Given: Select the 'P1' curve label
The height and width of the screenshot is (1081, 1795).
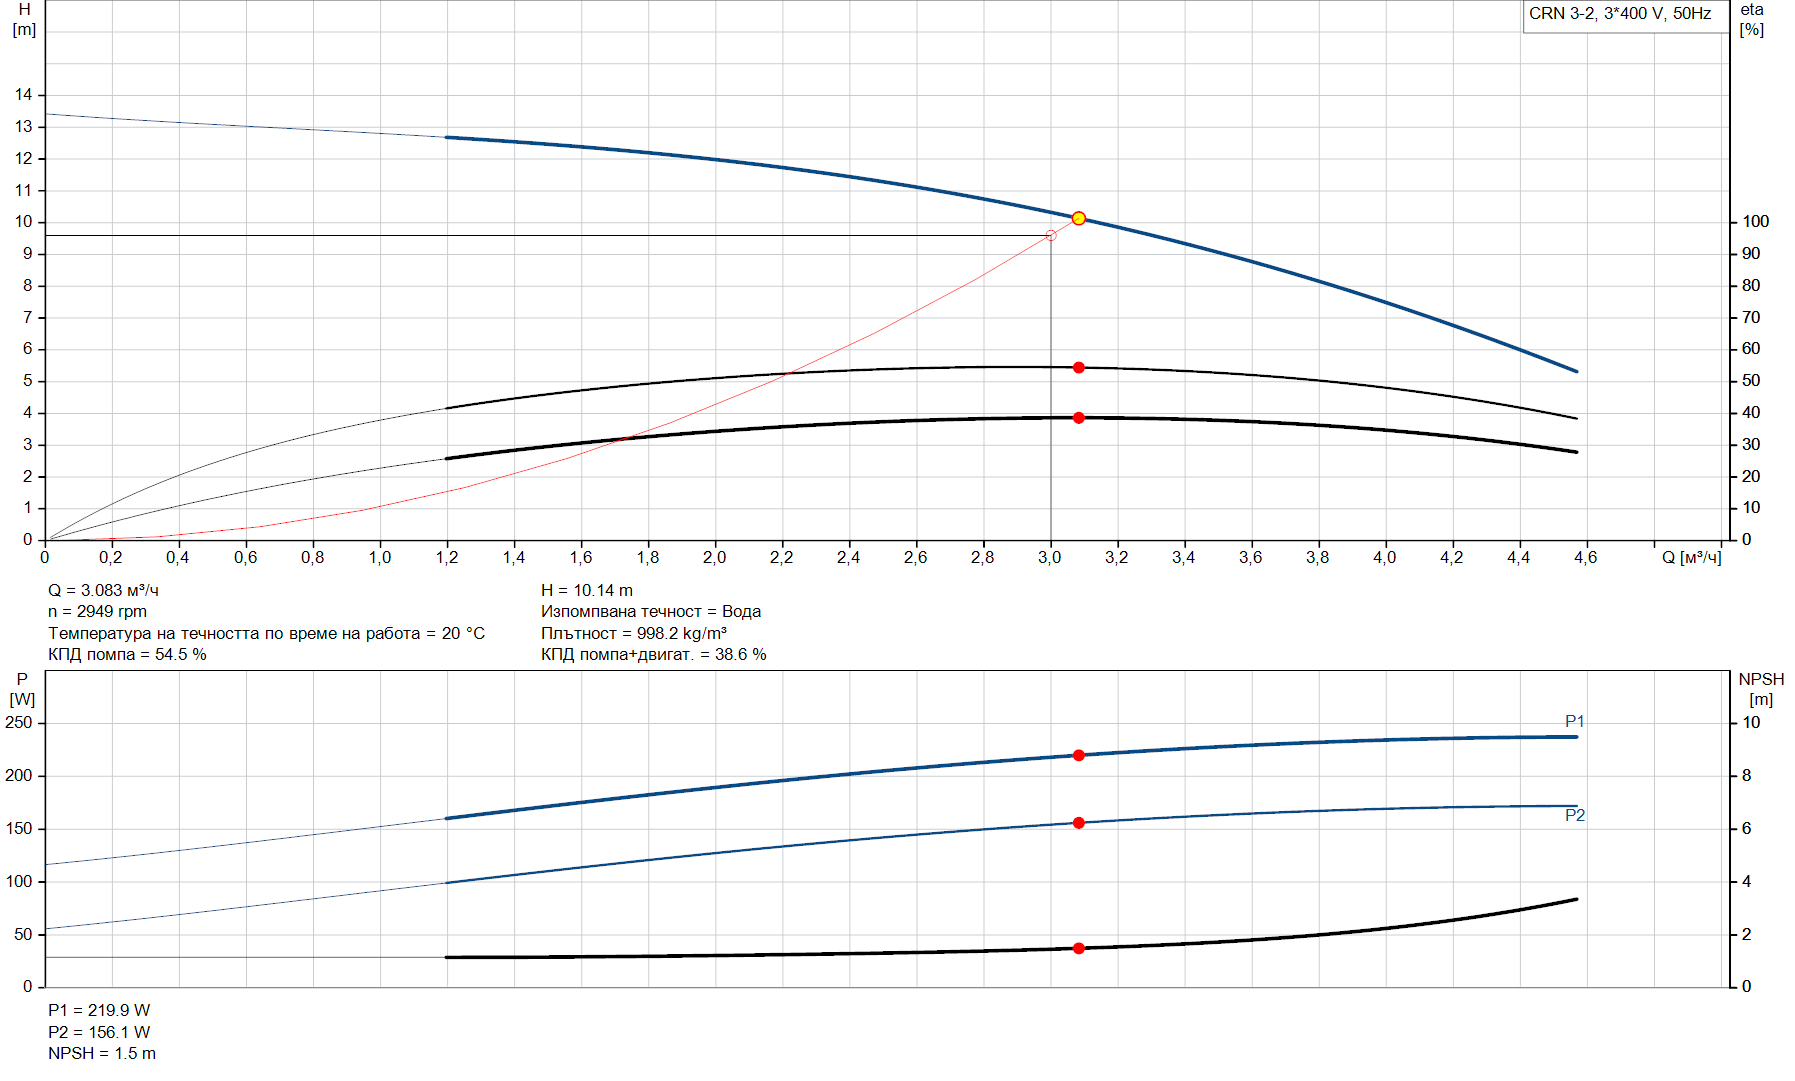Looking at the screenshot, I should [1574, 721].
